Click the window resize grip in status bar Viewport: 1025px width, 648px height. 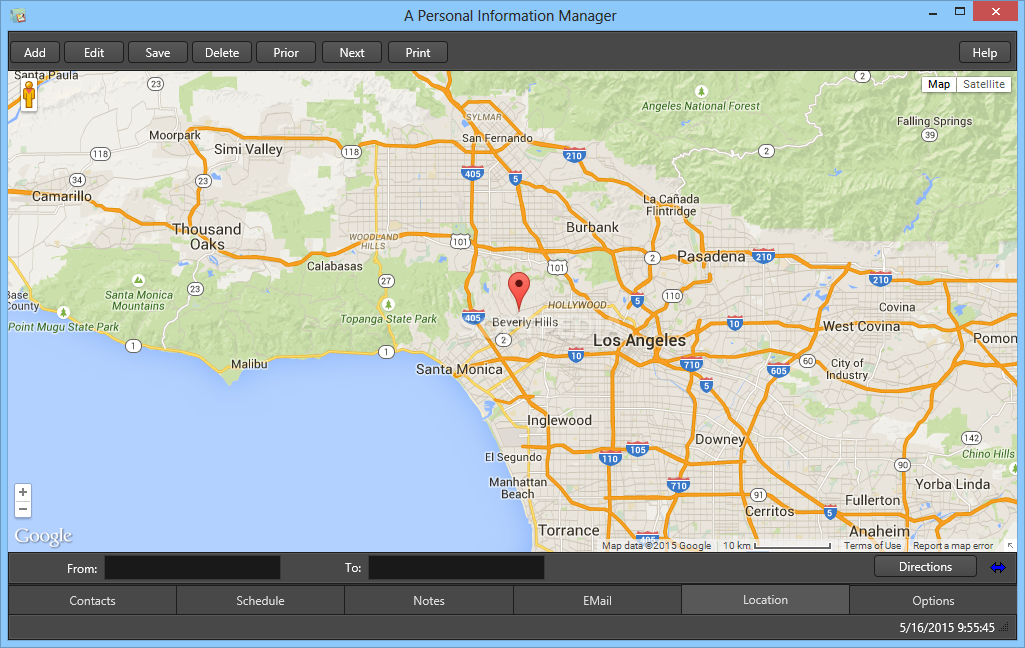[1005, 628]
